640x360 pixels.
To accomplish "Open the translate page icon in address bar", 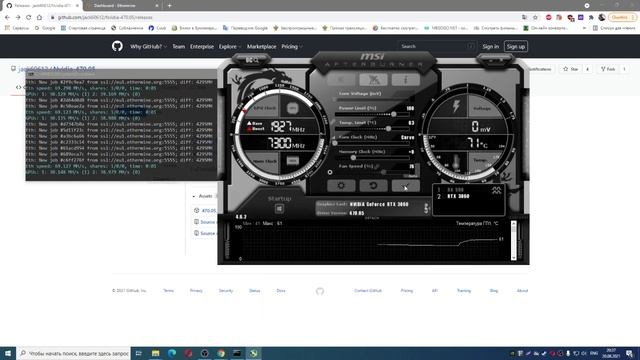I will [524, 17].
